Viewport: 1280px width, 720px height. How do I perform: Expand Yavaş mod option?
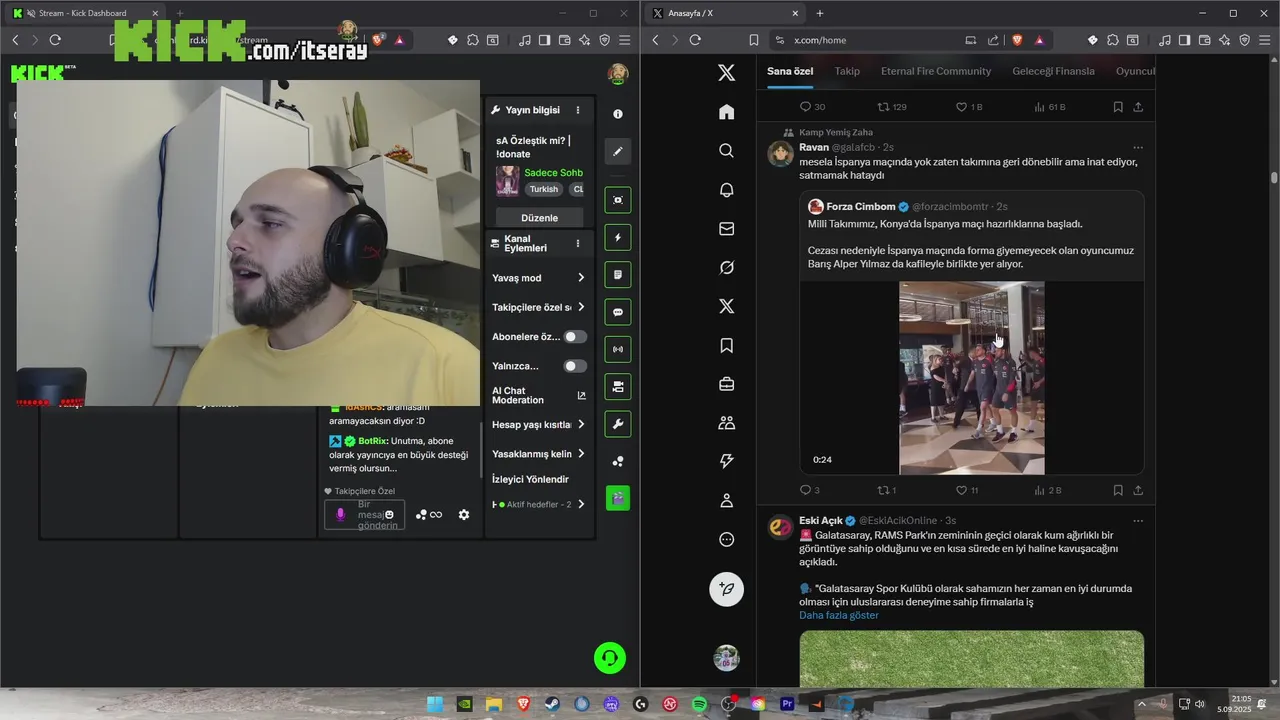(539, 278)
